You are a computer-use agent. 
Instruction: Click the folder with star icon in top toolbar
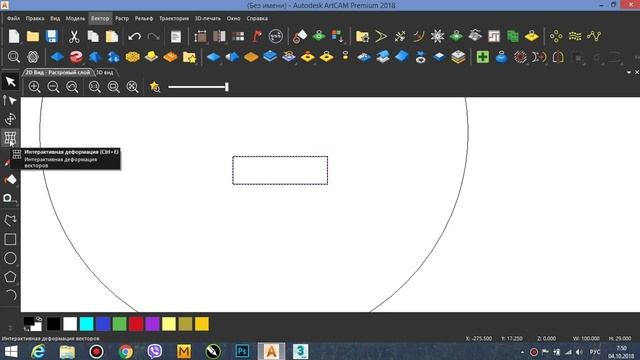[362, 36]
